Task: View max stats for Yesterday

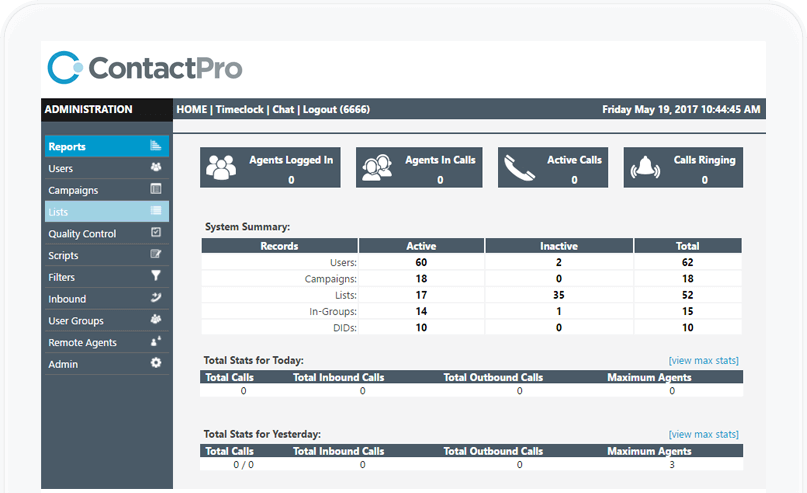Action: (703, 434)
